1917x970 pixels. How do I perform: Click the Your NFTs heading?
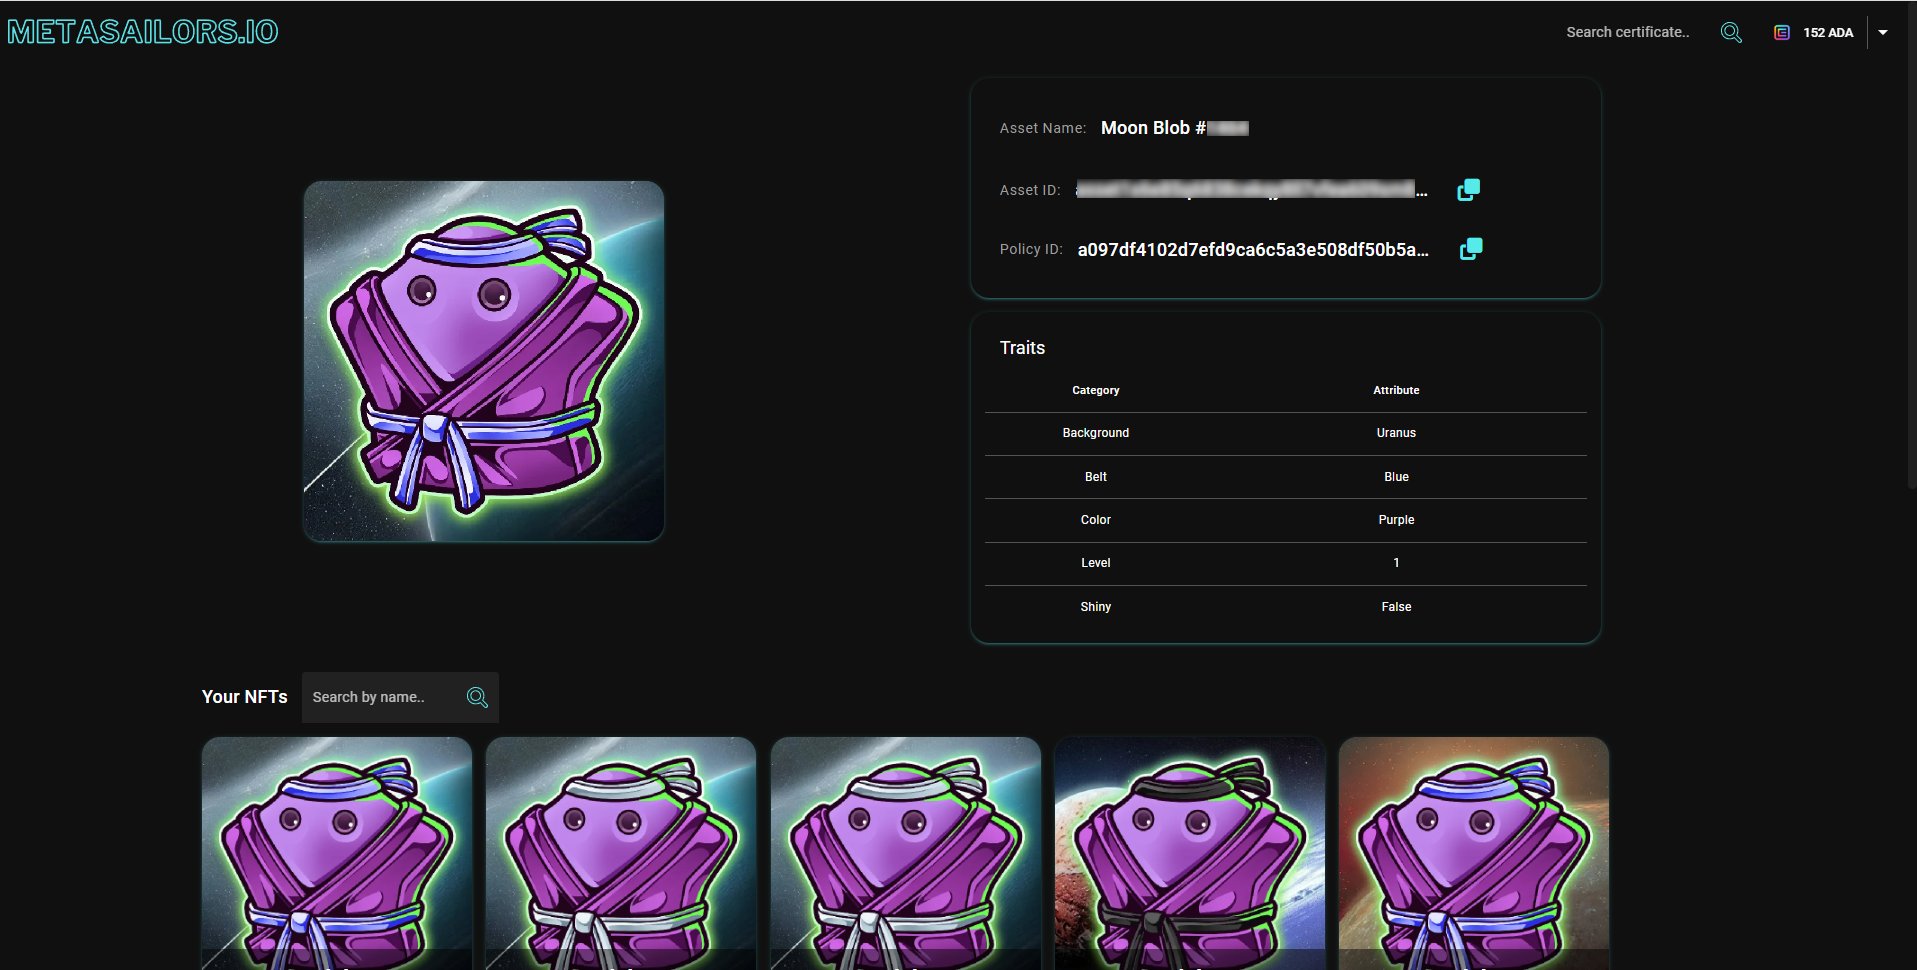point(245,697)
